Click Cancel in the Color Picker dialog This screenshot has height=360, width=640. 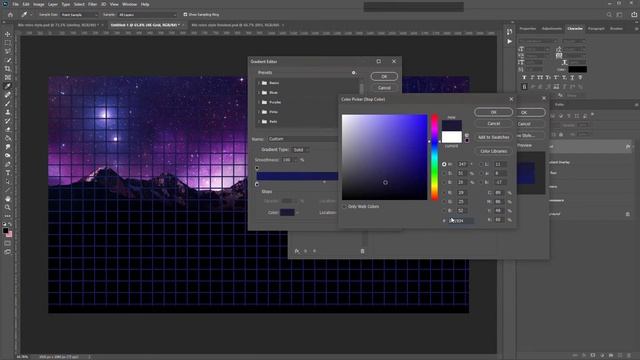click(493, 124)
